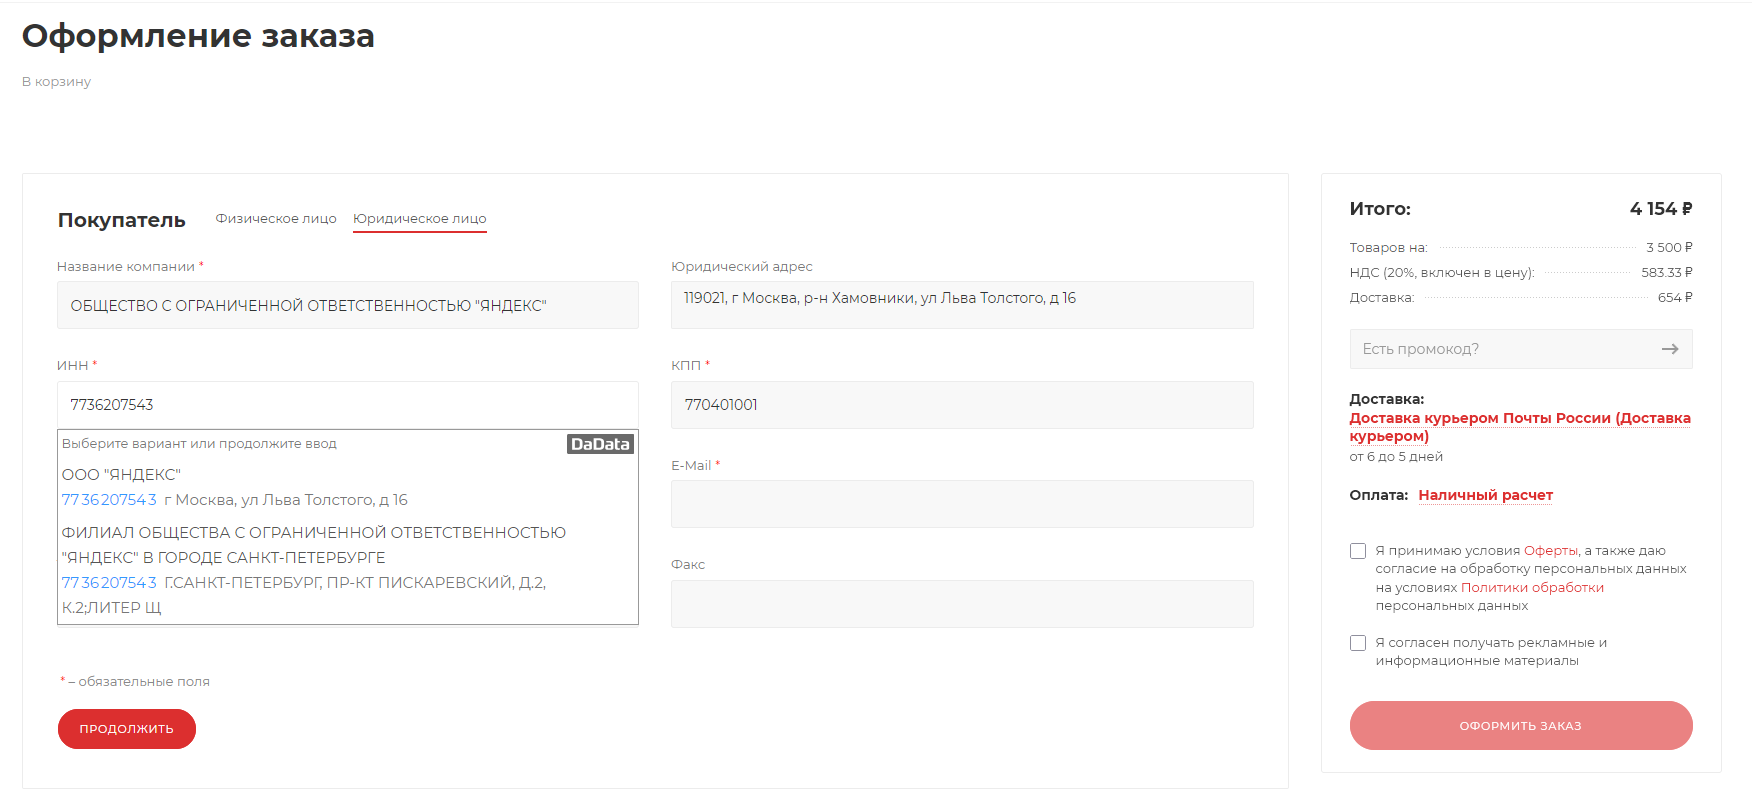Focus the promo code input field

point(1500,349)
